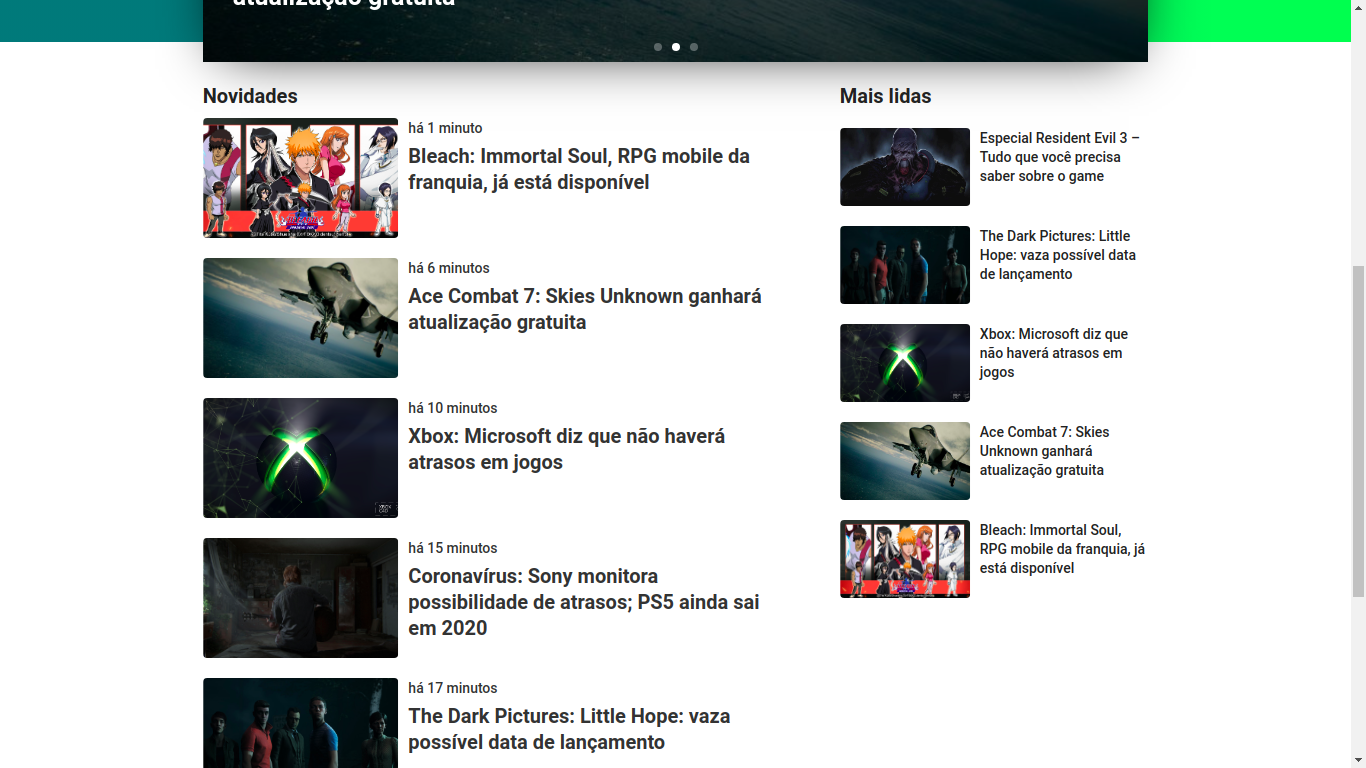Click the page vertical scrollbar thumb
Screen dimensions: 1366x768
[1358, 431]
